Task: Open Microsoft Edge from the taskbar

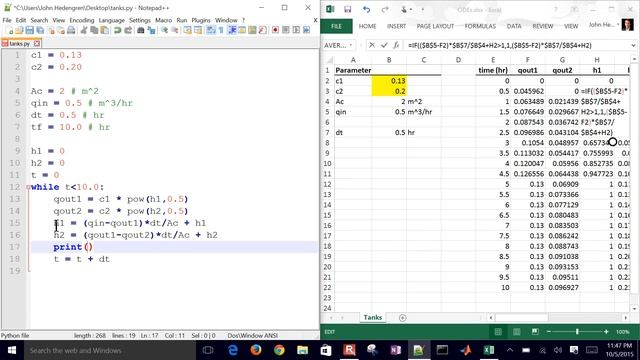Action: tap(233, 350)
